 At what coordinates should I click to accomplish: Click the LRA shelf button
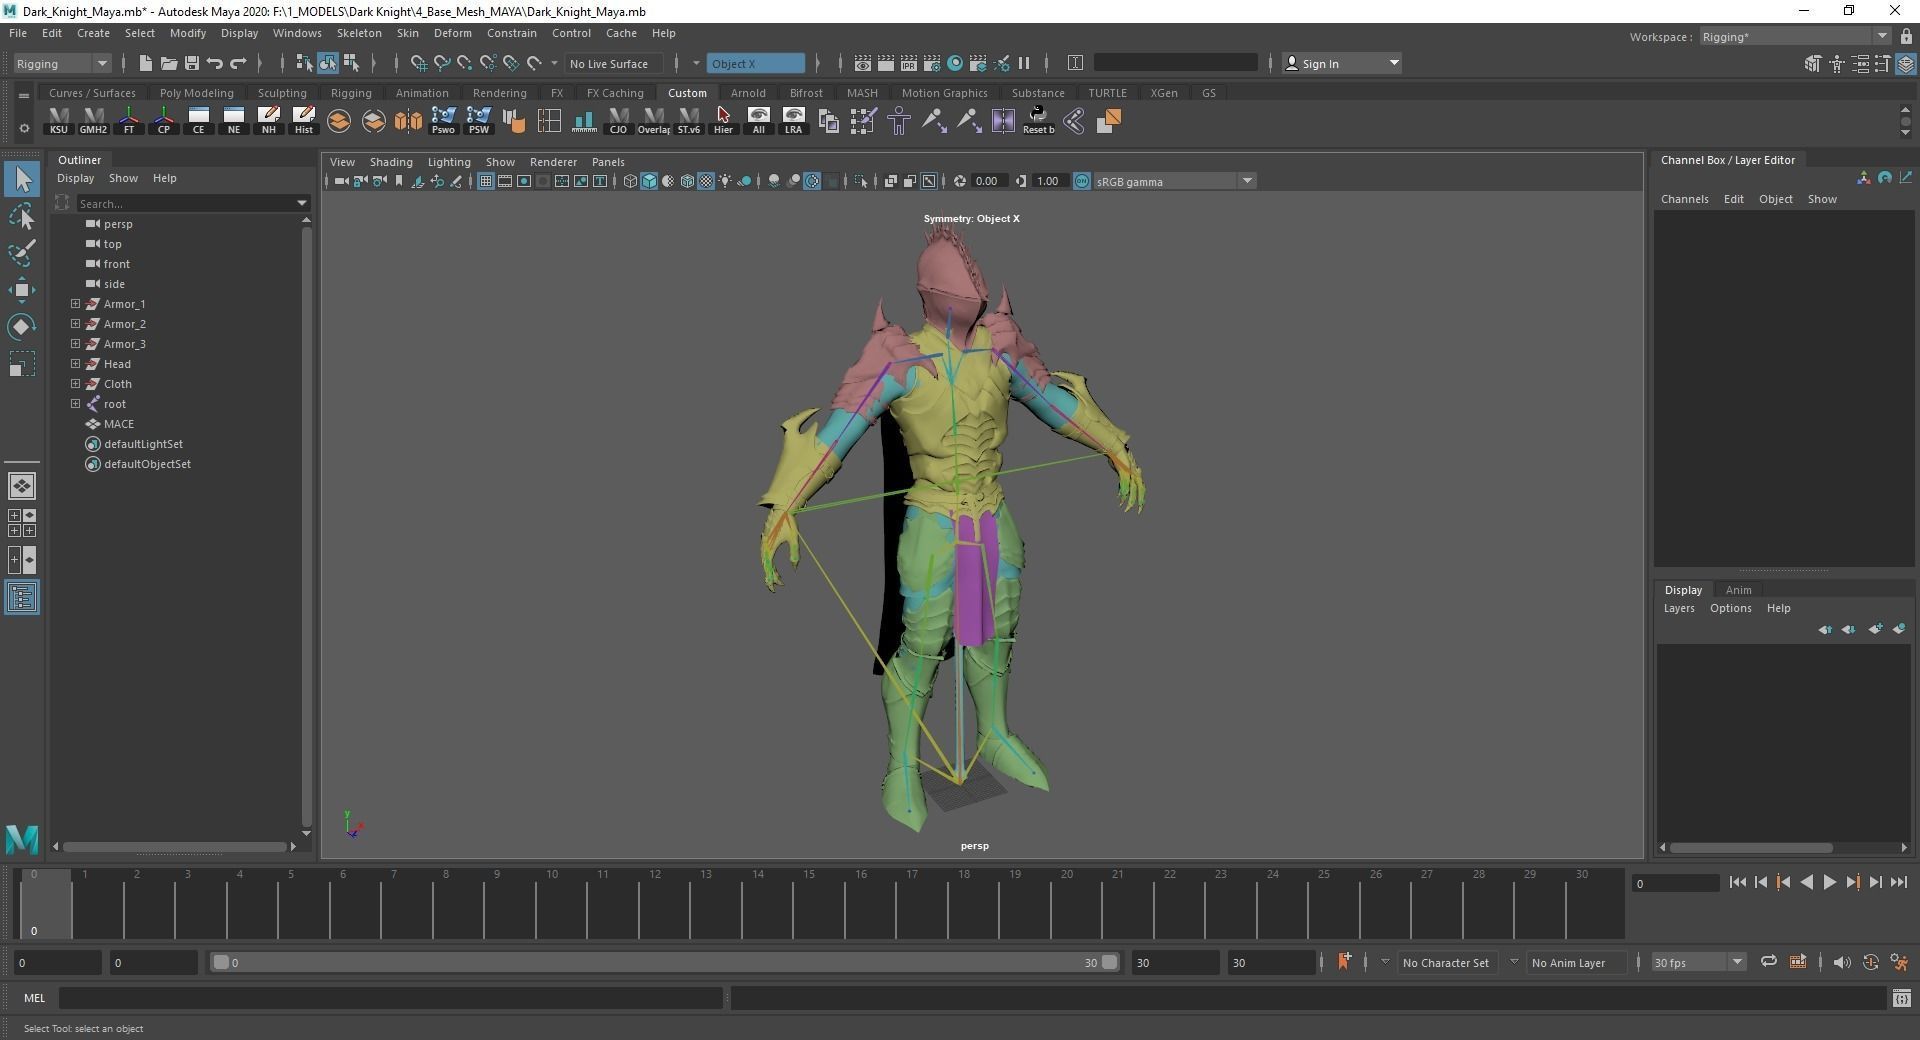click(793, 121)
